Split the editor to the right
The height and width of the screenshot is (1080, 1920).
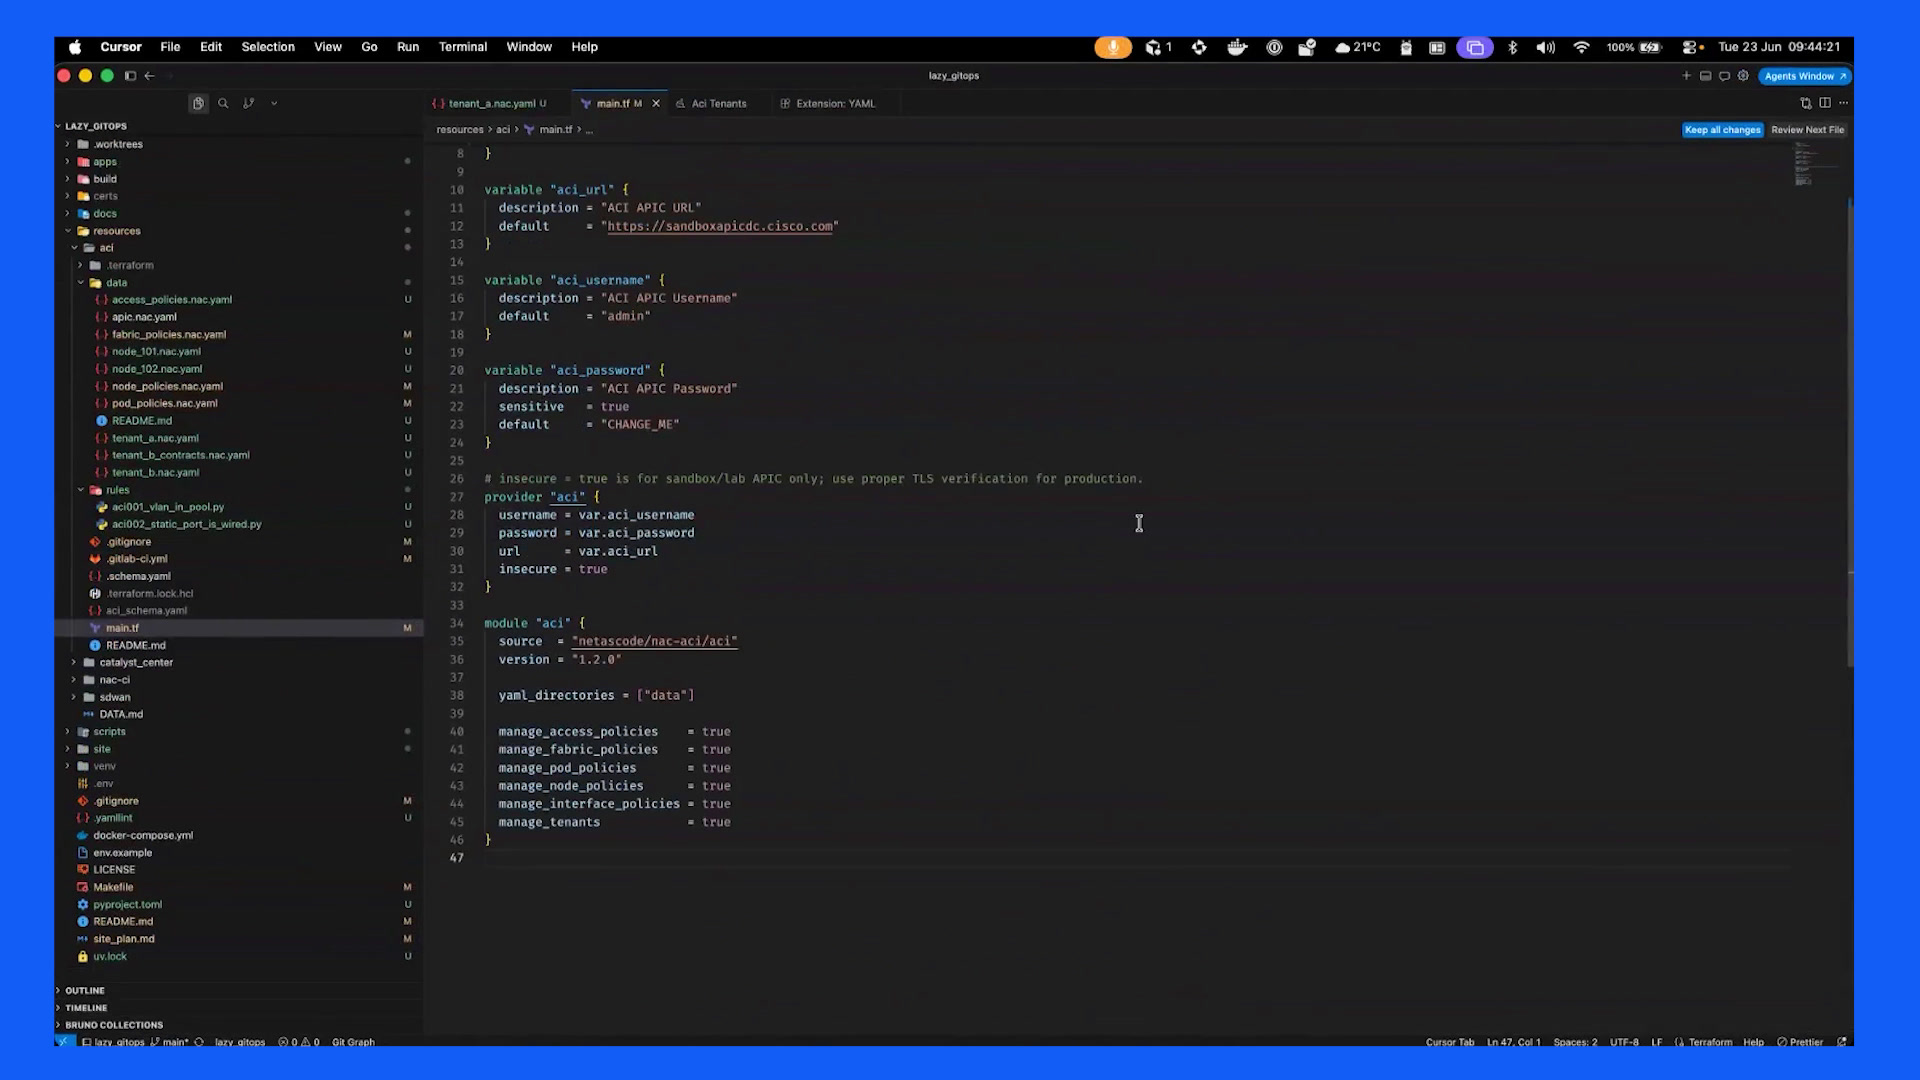[1825, 103]
